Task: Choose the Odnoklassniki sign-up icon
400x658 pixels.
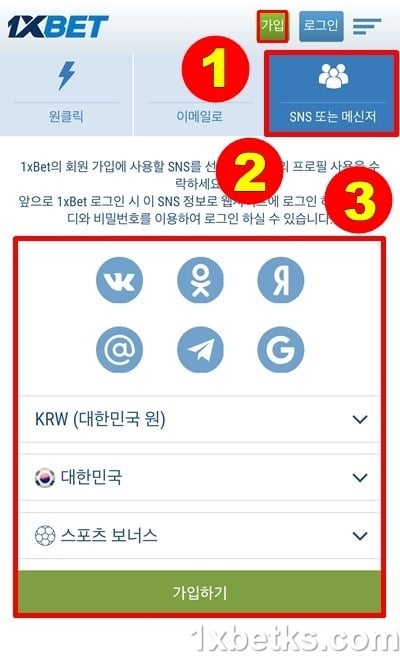Action: pos(200,280)
